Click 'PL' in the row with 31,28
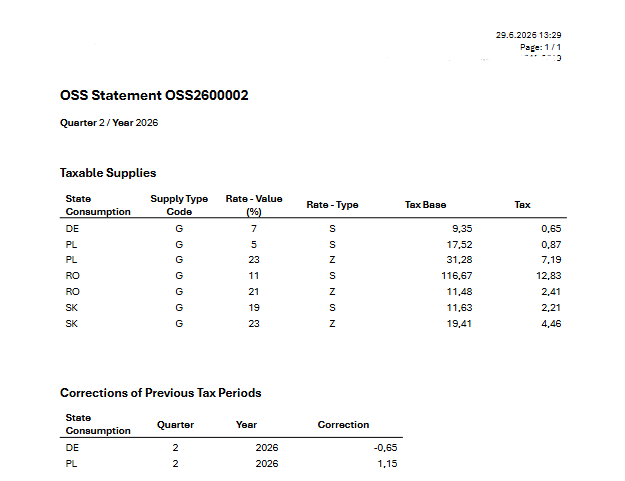This screenshot has height=481, width=625. pyautogui.click(x=71, y=260)
